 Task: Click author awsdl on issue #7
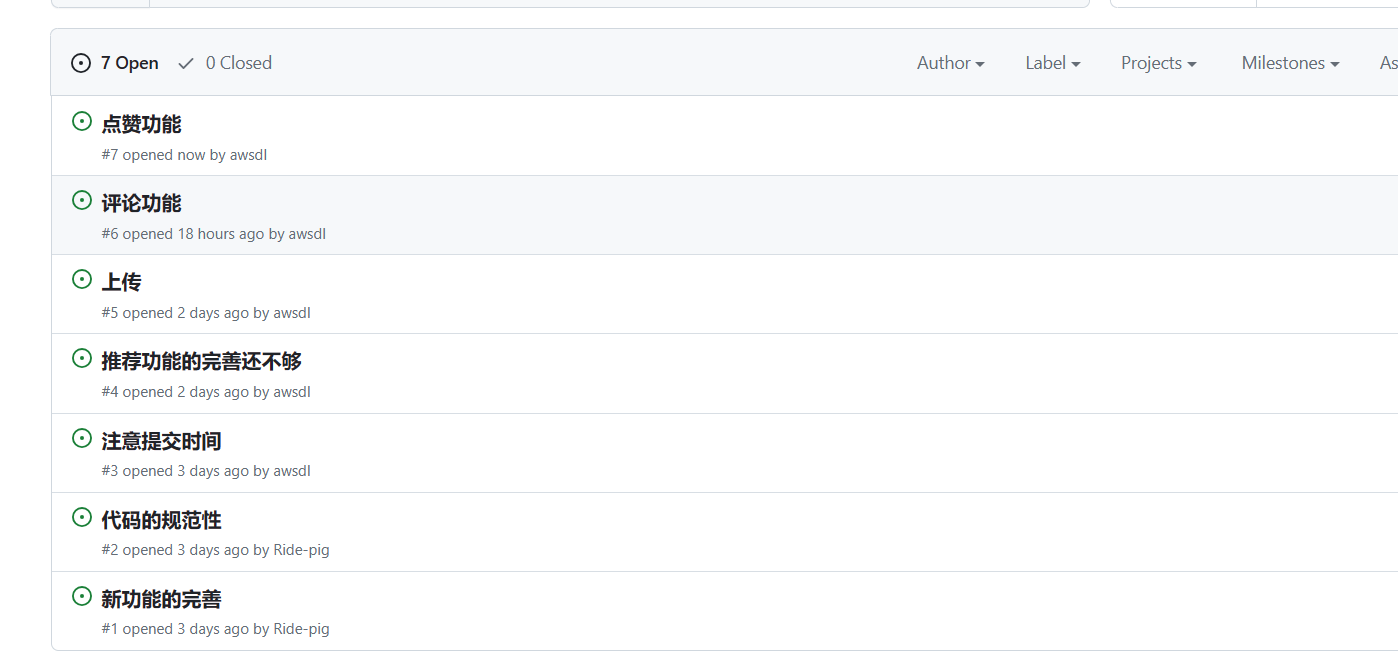pos(248,155)
